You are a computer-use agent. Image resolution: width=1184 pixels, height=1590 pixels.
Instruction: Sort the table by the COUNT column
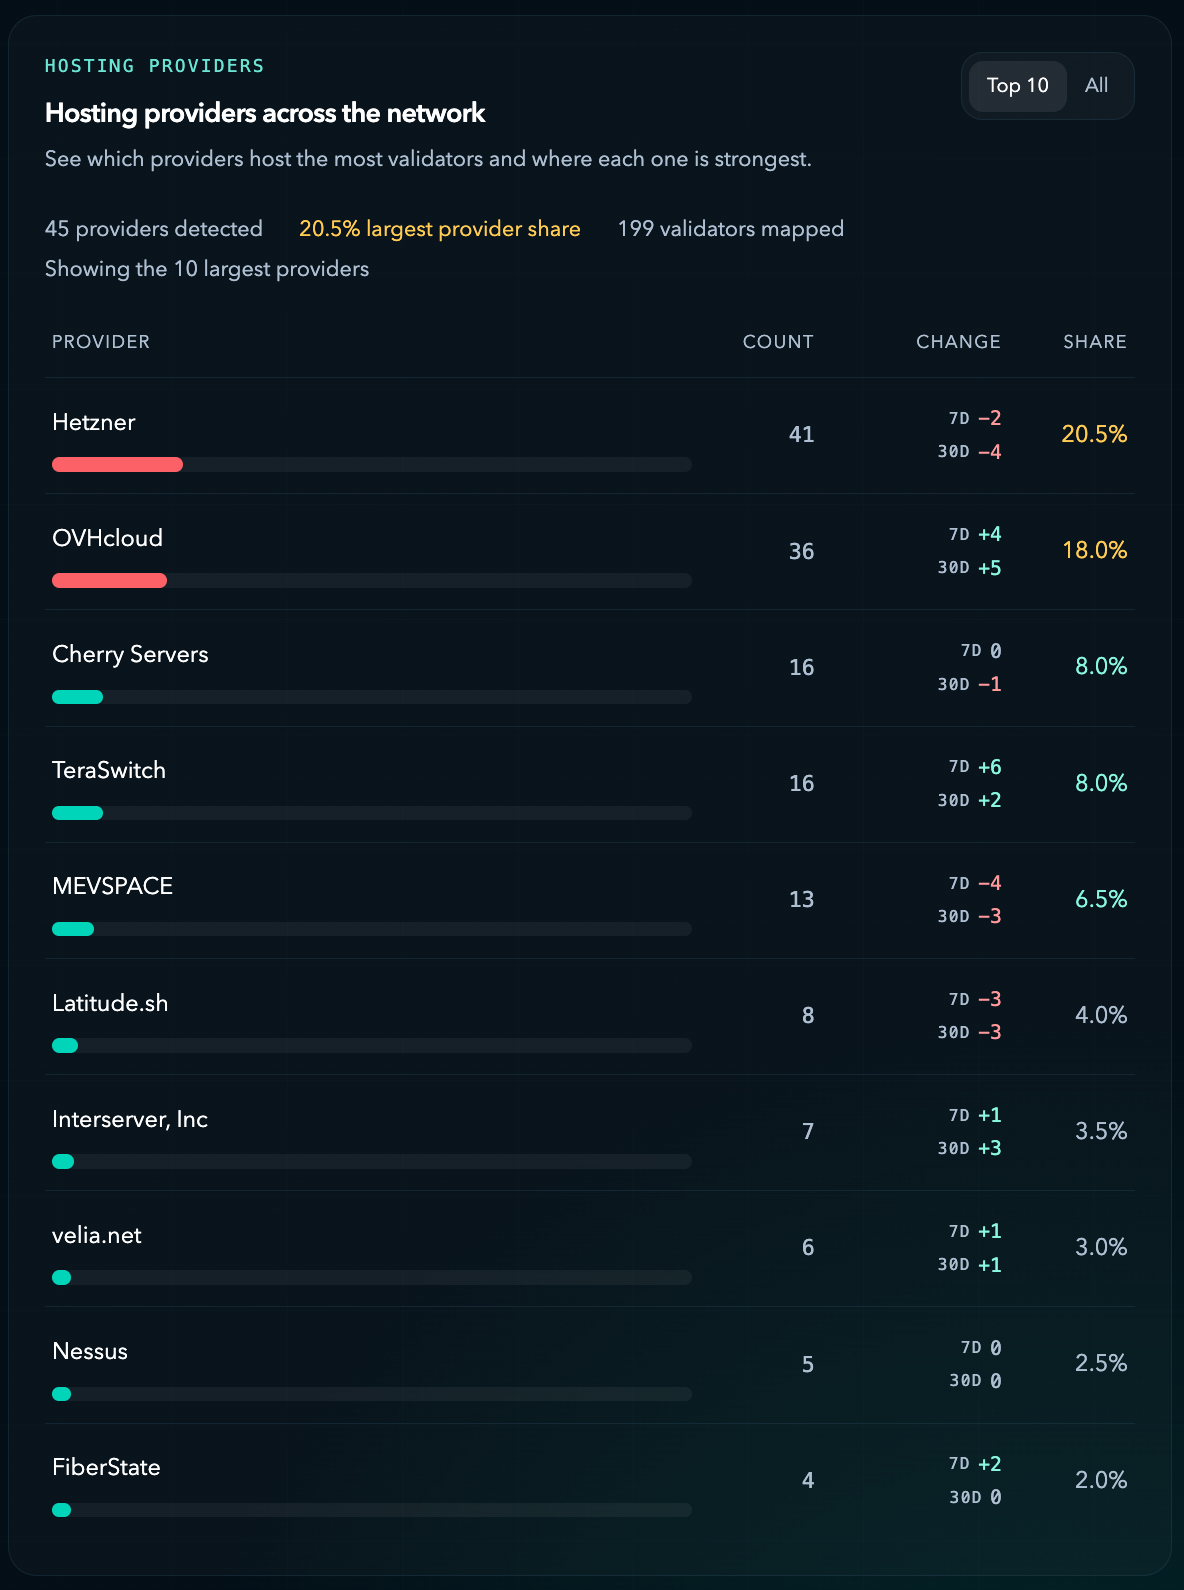[778, 341]
